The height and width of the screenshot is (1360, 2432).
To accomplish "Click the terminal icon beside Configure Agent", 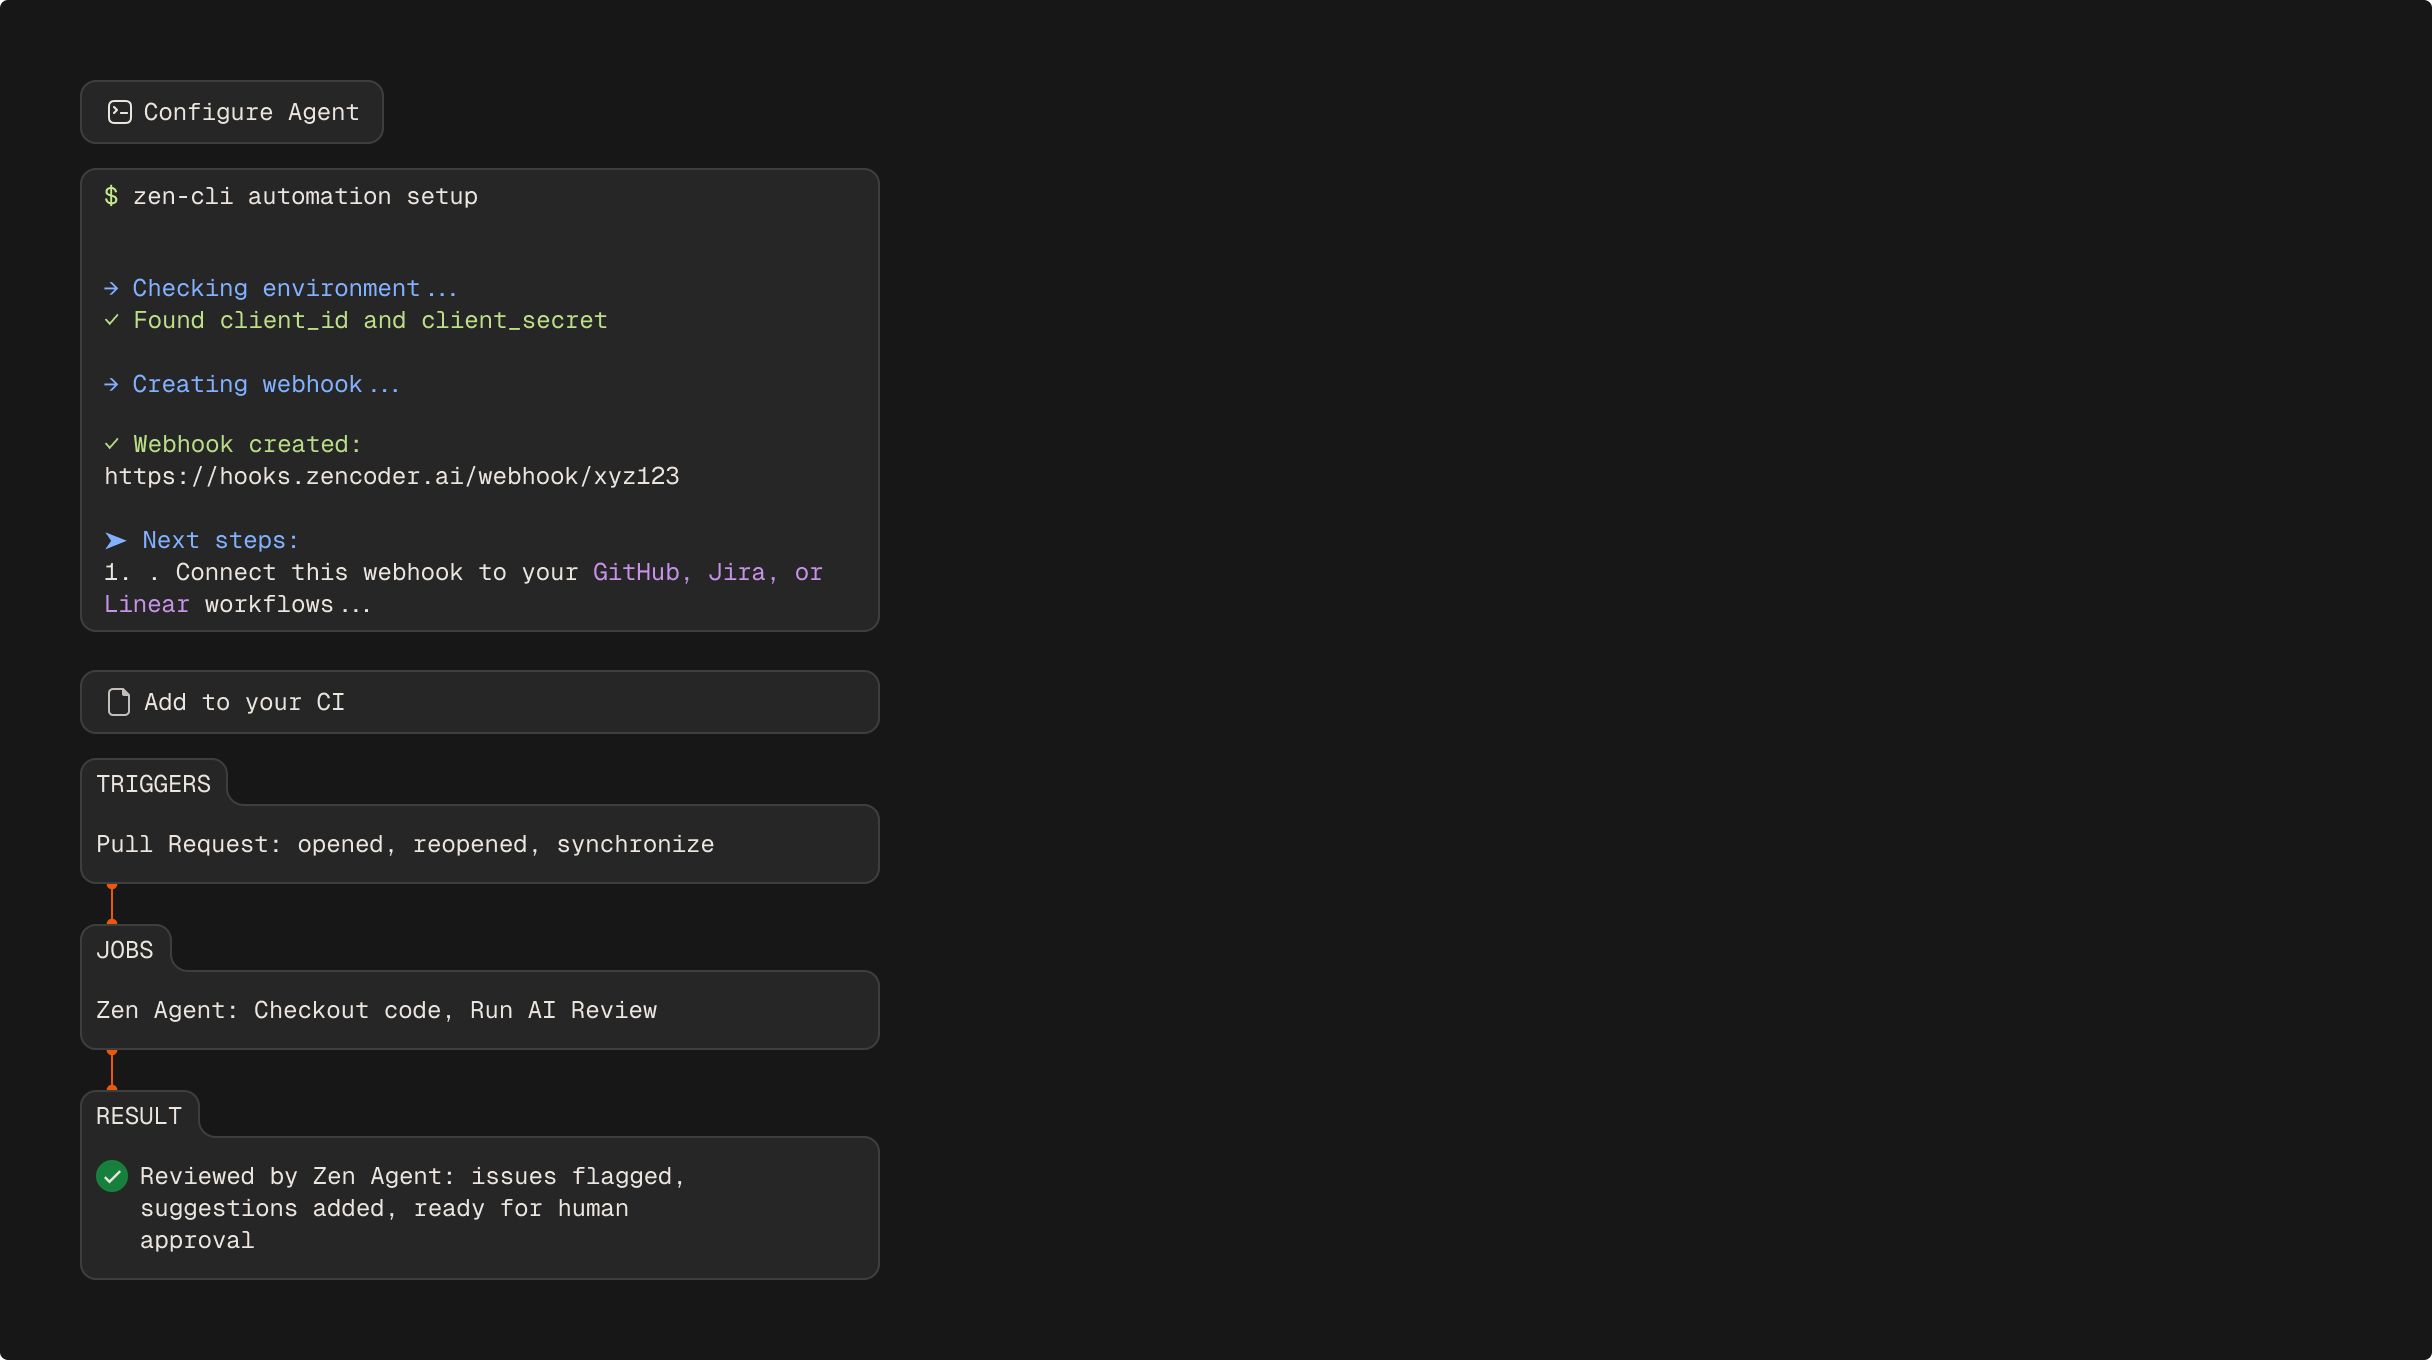I will 119,112.
